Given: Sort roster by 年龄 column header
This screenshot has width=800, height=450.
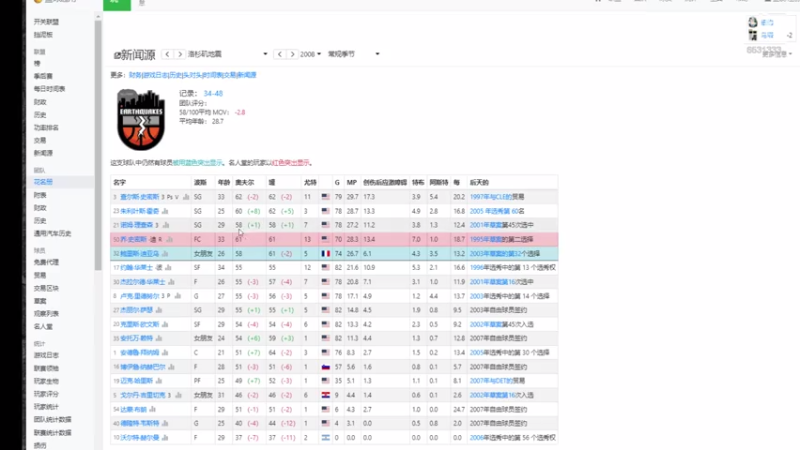Looking at the screenshot, I should click(223, 182).
